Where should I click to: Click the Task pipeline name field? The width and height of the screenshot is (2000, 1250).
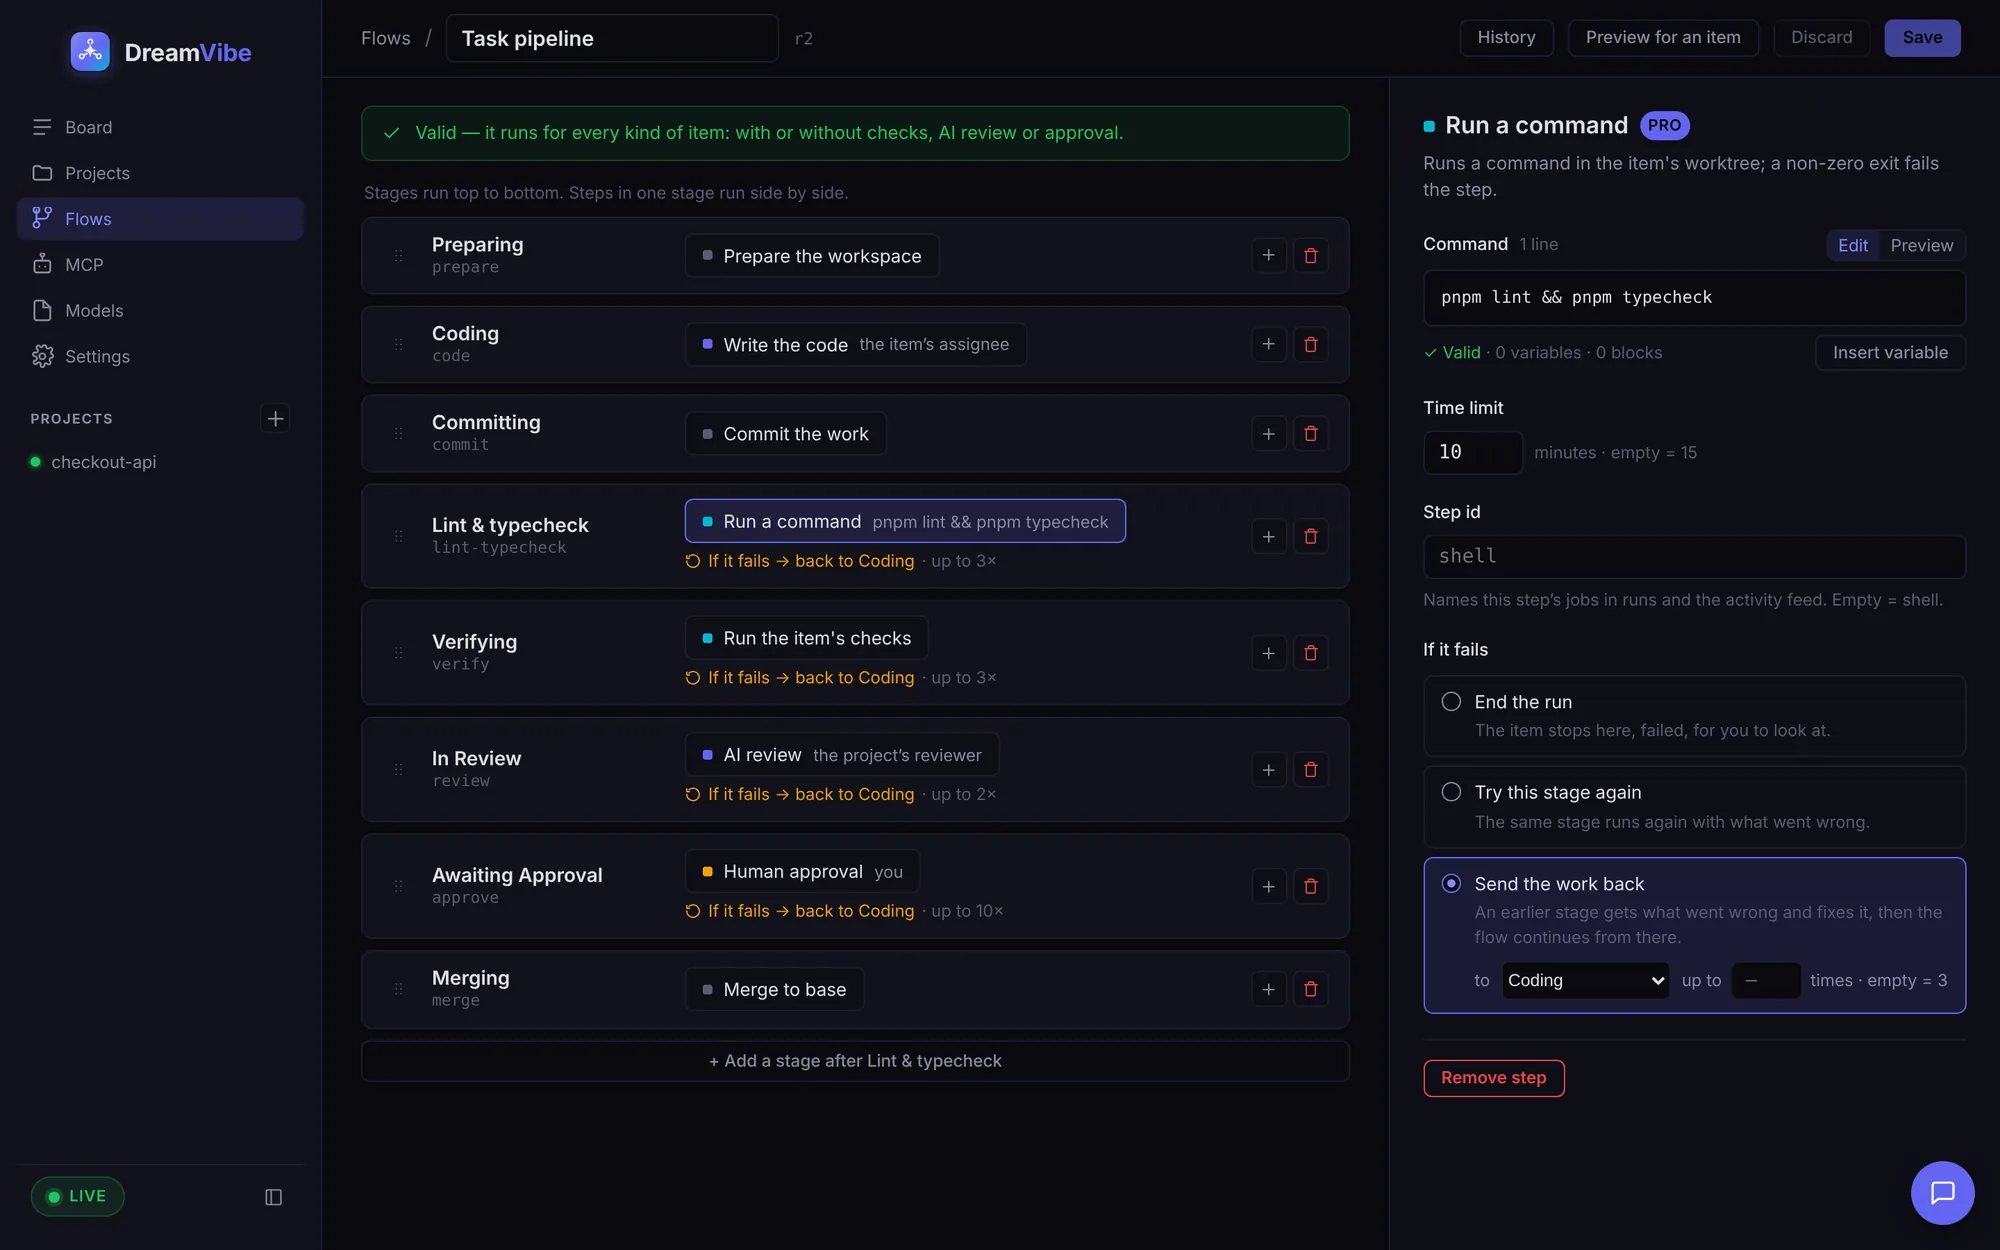612,38
